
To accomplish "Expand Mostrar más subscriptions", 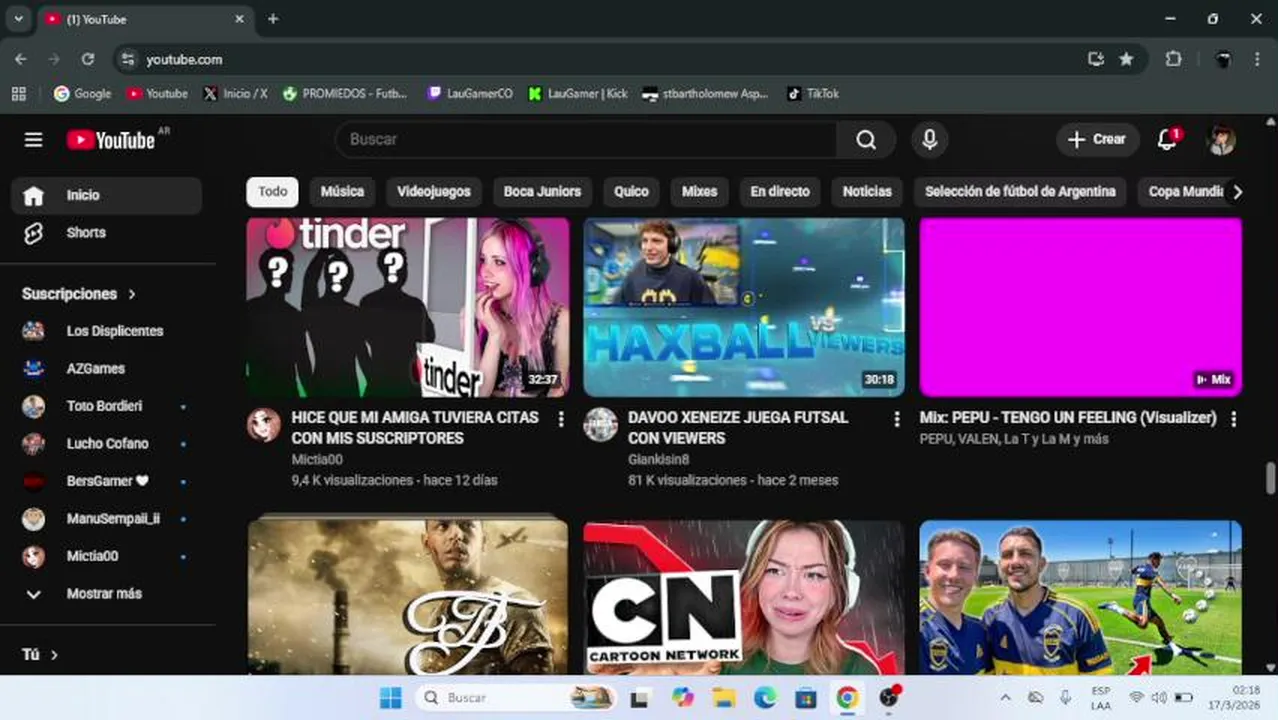I will click(x=106, y=593).
